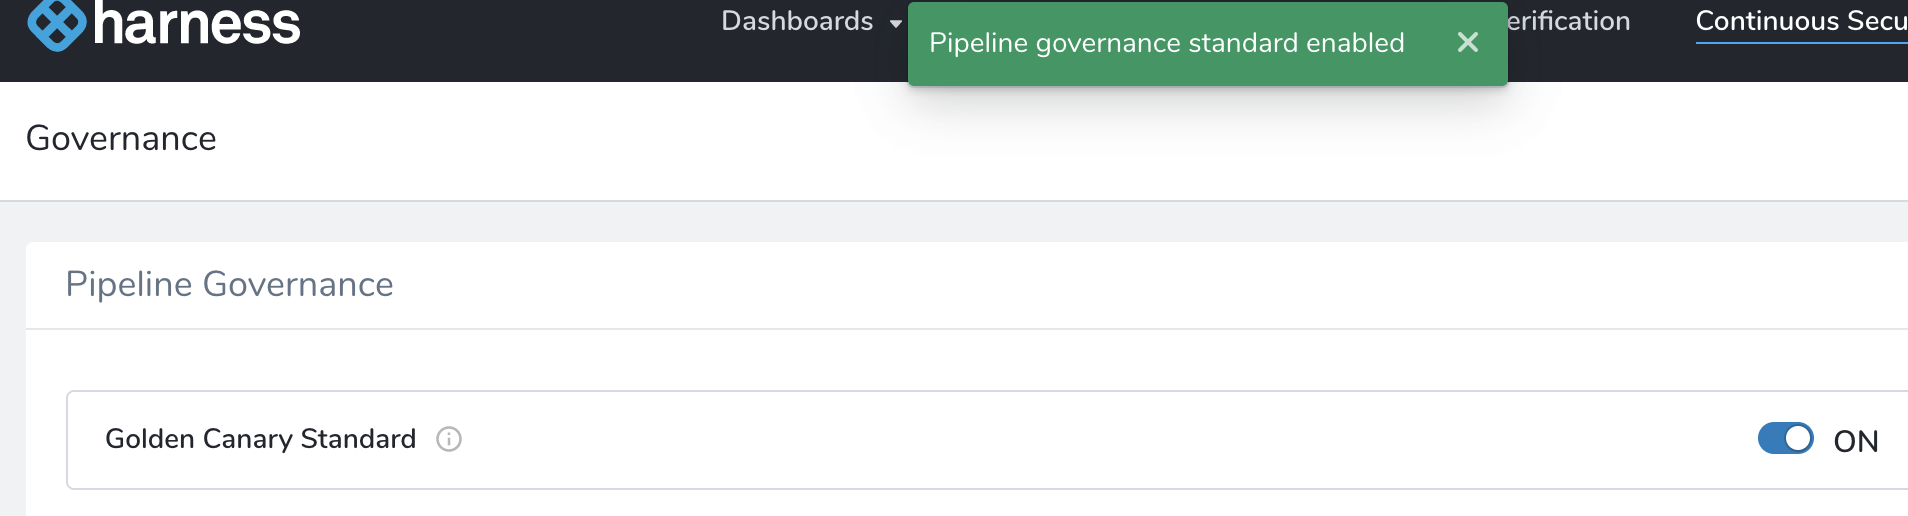Click the harness wordmark text
The image size is (1908, 516).
196,24
